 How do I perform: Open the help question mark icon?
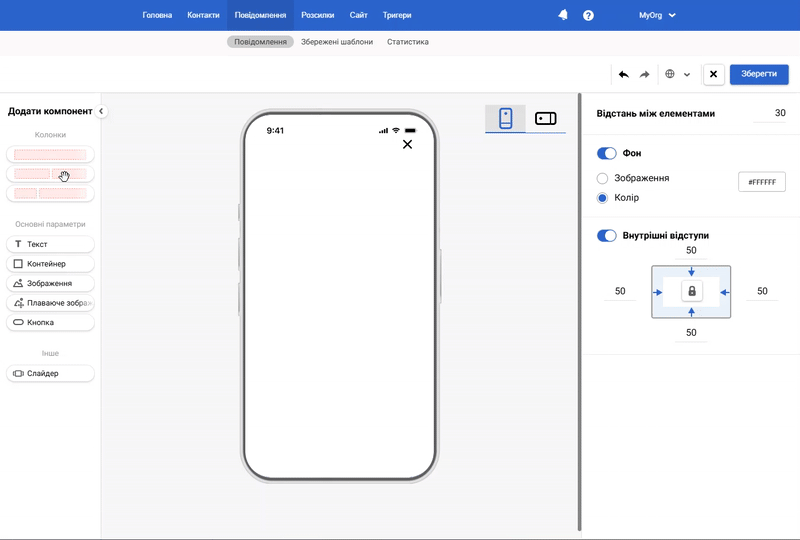588,15
